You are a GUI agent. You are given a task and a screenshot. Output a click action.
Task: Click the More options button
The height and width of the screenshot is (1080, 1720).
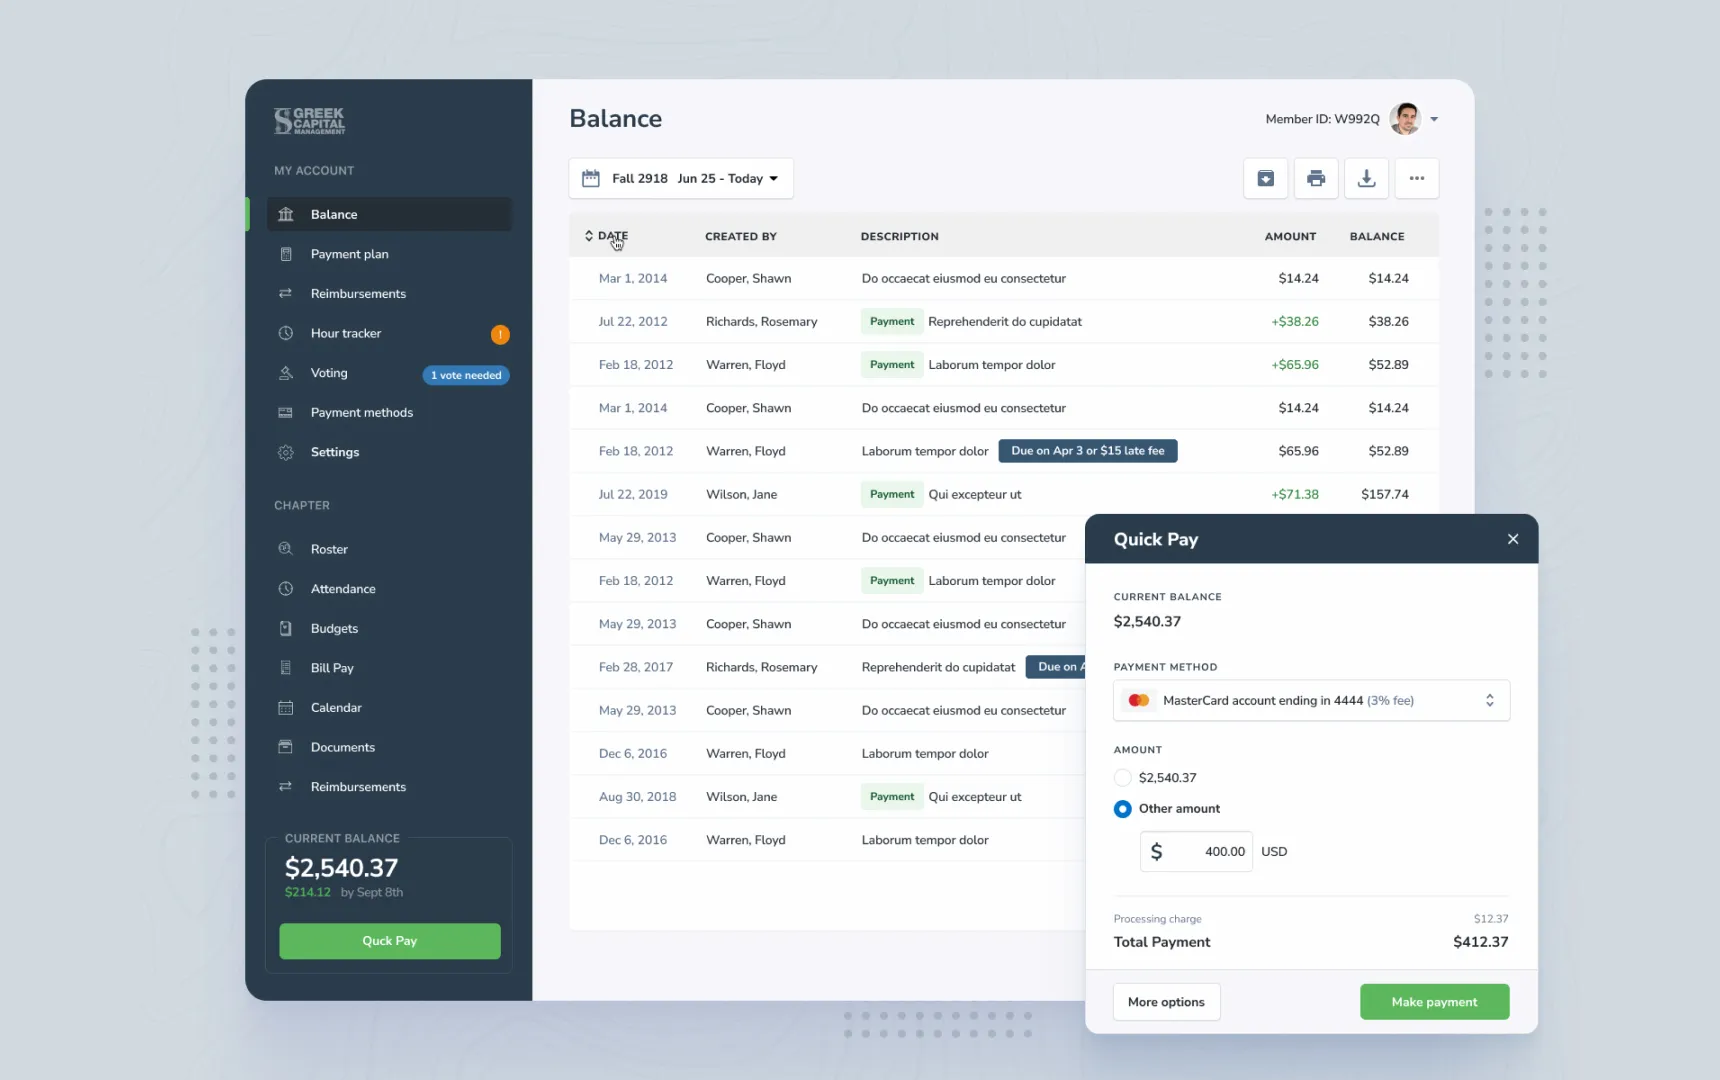tap(1166, 1002)
